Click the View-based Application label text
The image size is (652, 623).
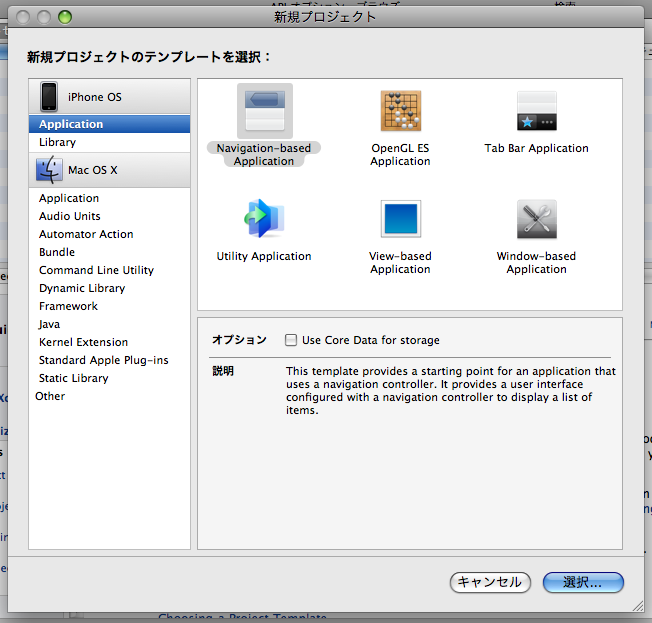pyautogui.click(x=400, y=262)
